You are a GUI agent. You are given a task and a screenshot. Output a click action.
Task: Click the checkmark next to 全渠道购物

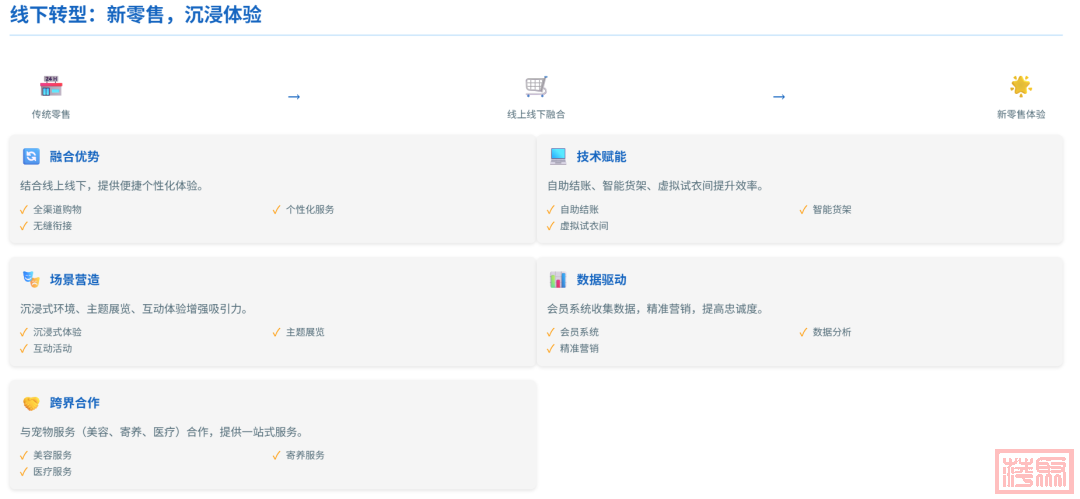[24, 210]
